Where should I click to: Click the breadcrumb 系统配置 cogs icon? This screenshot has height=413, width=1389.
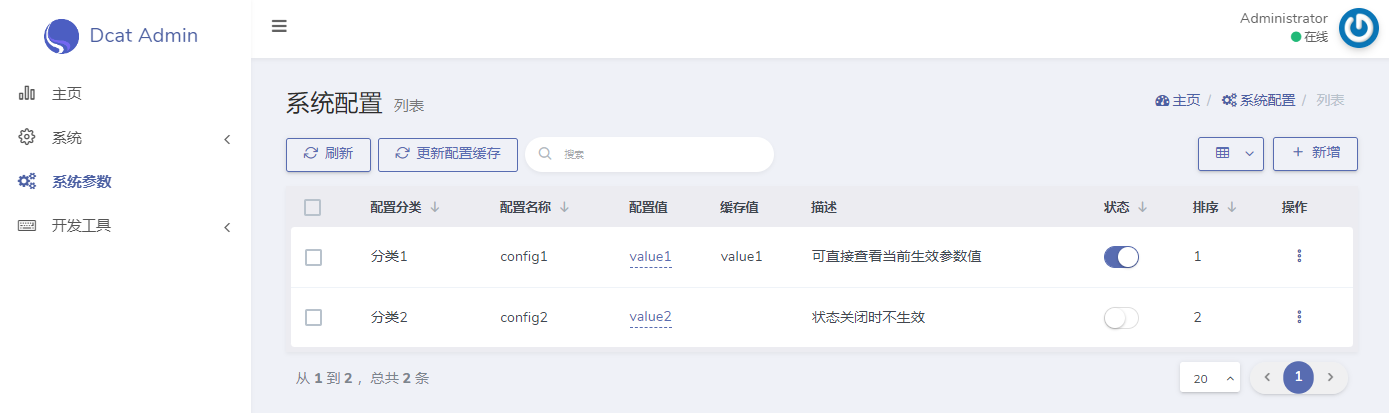coord(1230,100)
